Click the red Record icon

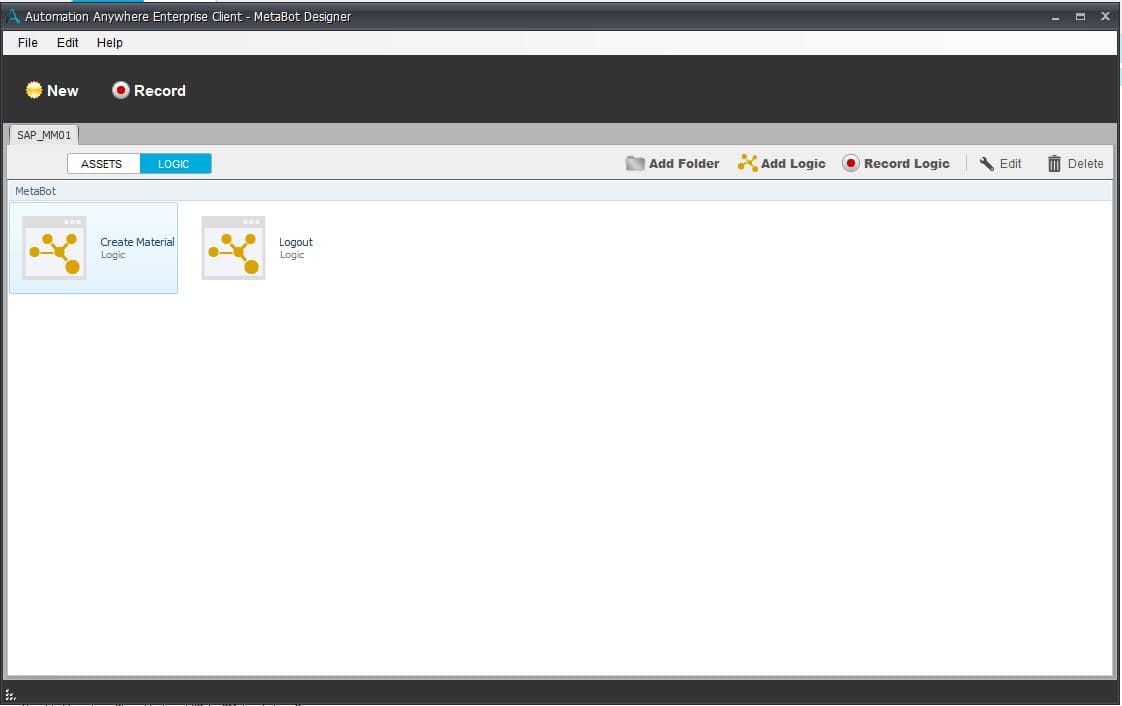pyautogui.click(x=120, y=90)
